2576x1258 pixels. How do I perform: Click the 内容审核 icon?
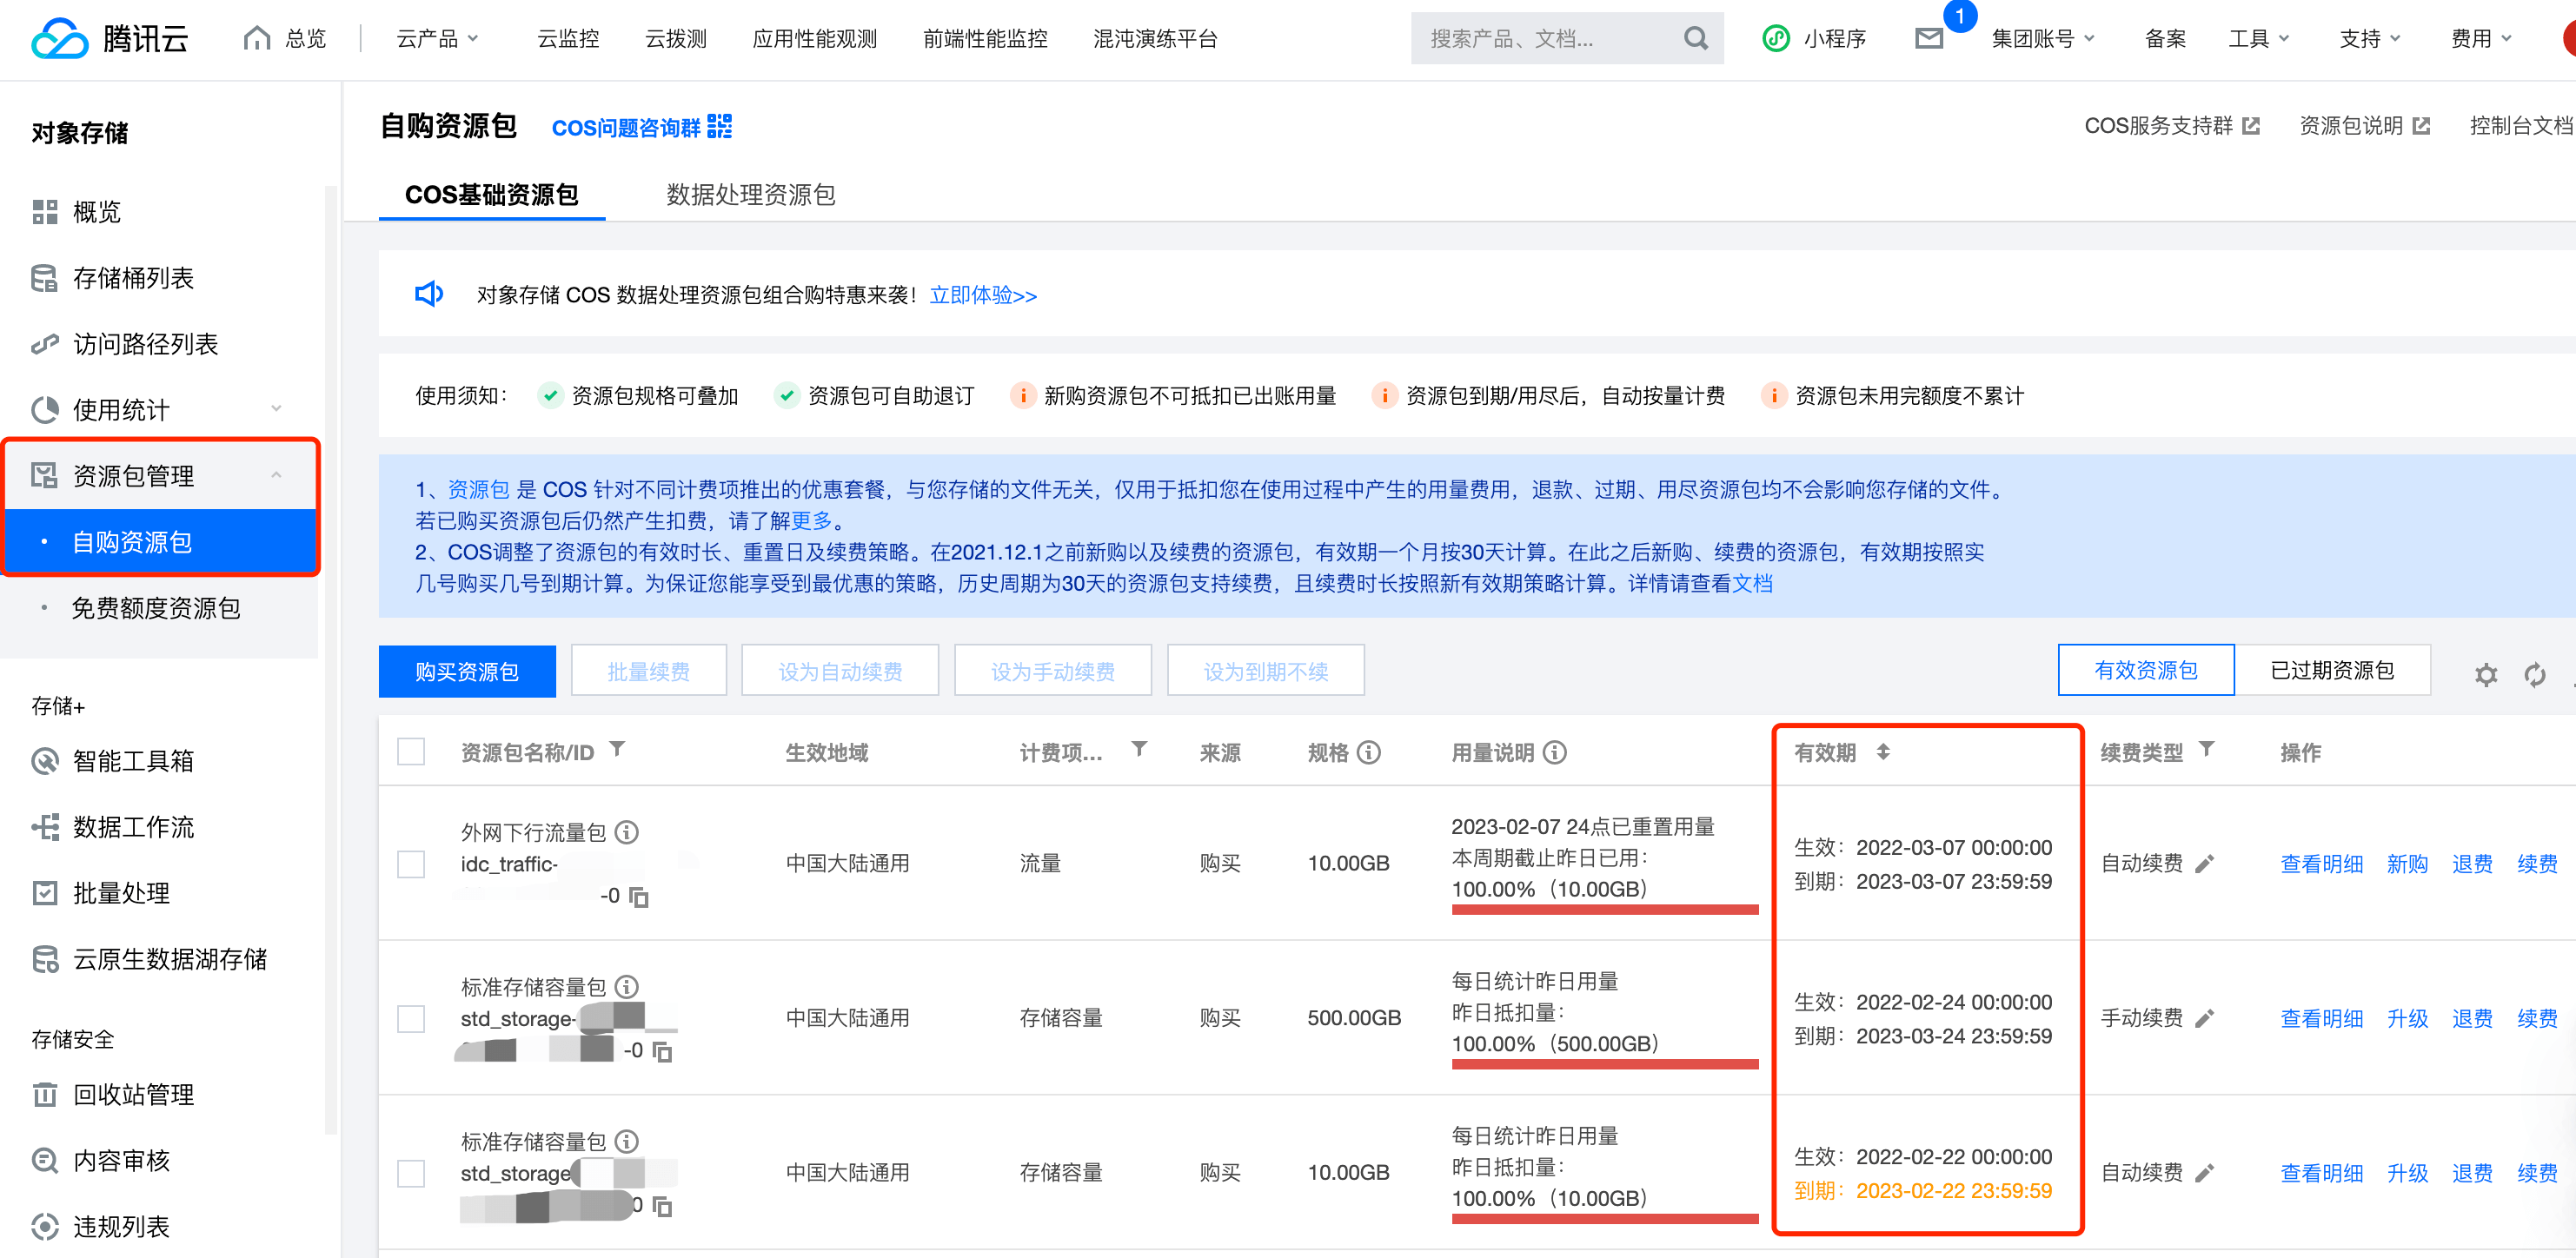click(x=45, y=1160)
